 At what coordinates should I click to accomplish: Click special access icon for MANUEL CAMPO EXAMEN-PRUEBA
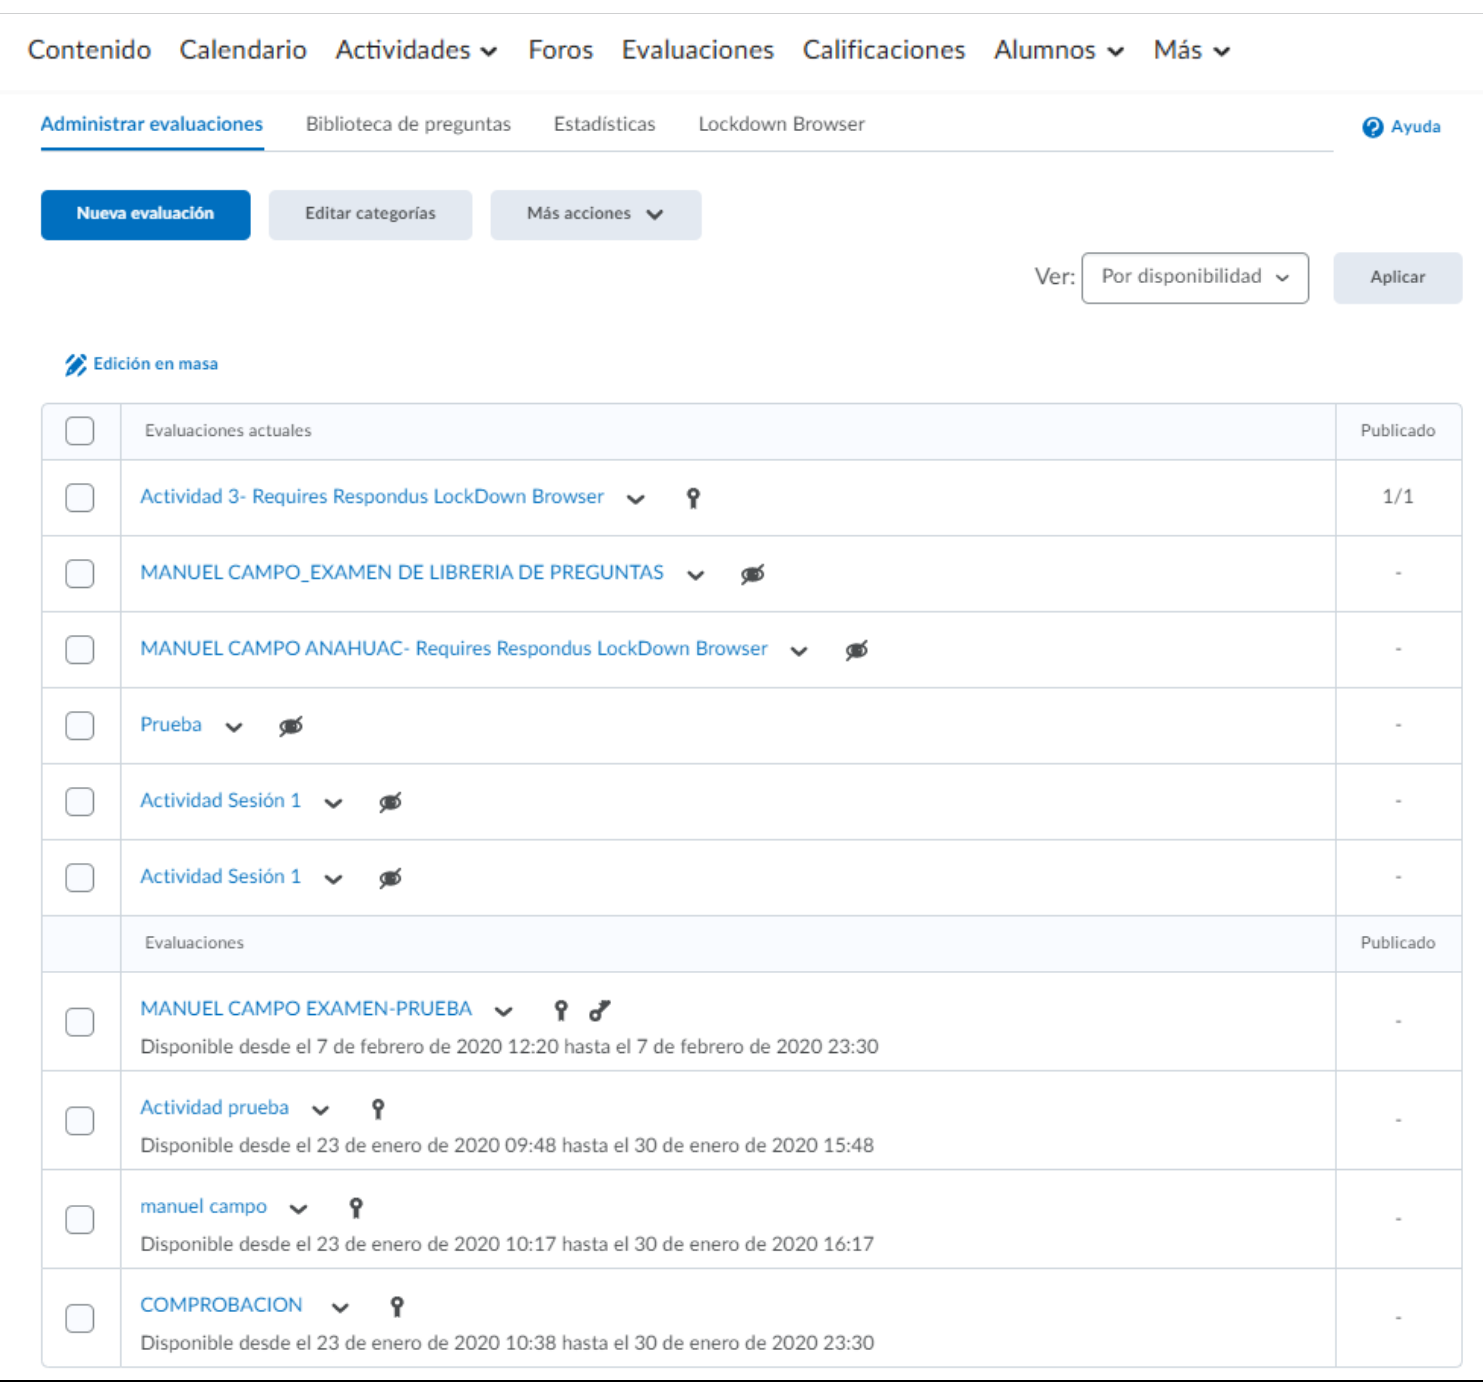coord(600,1011)
